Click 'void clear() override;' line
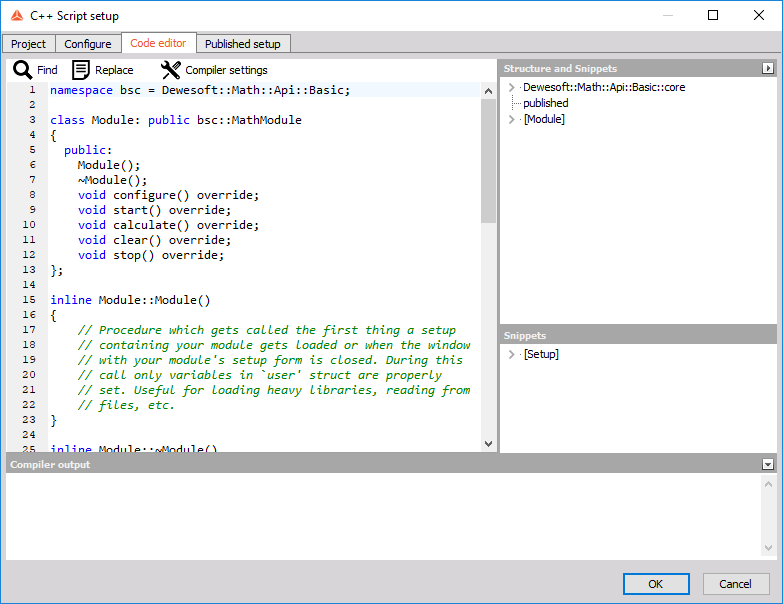Viewport: 783px width, 604px height. pyautogui.click(x=154, y=240)
